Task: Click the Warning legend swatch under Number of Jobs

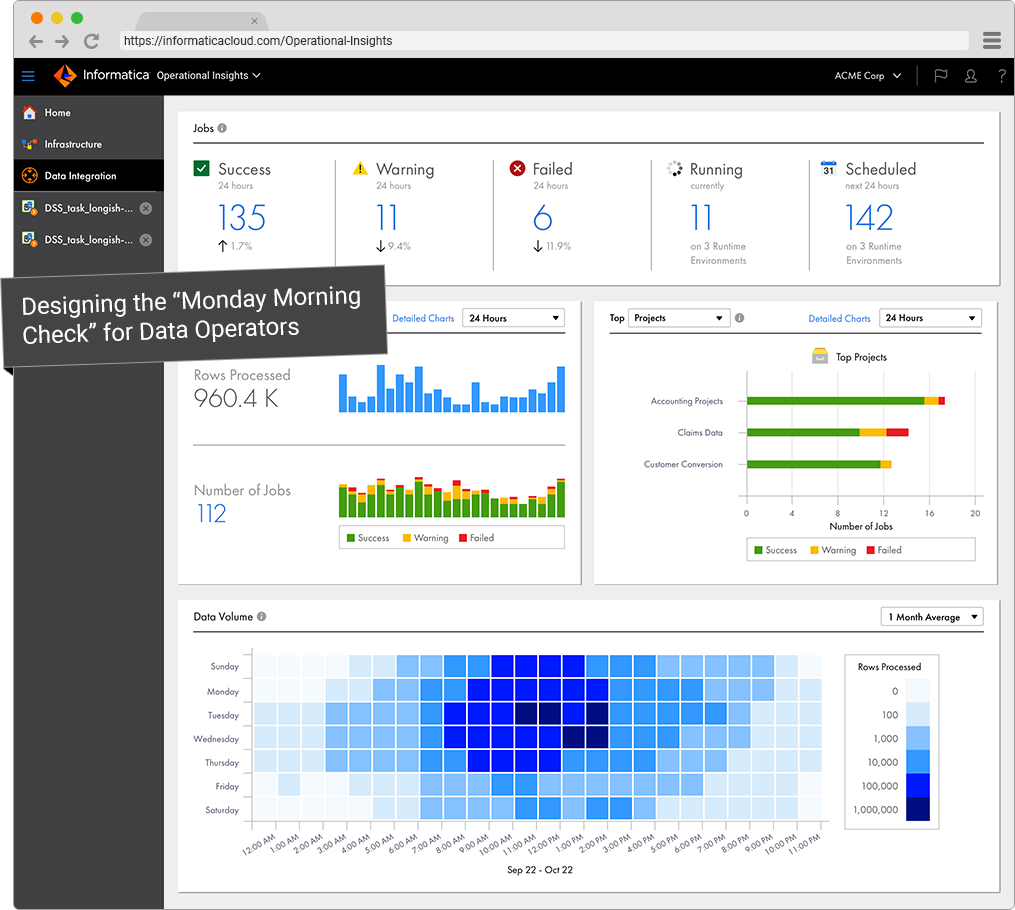Action: tap(407, 538)
